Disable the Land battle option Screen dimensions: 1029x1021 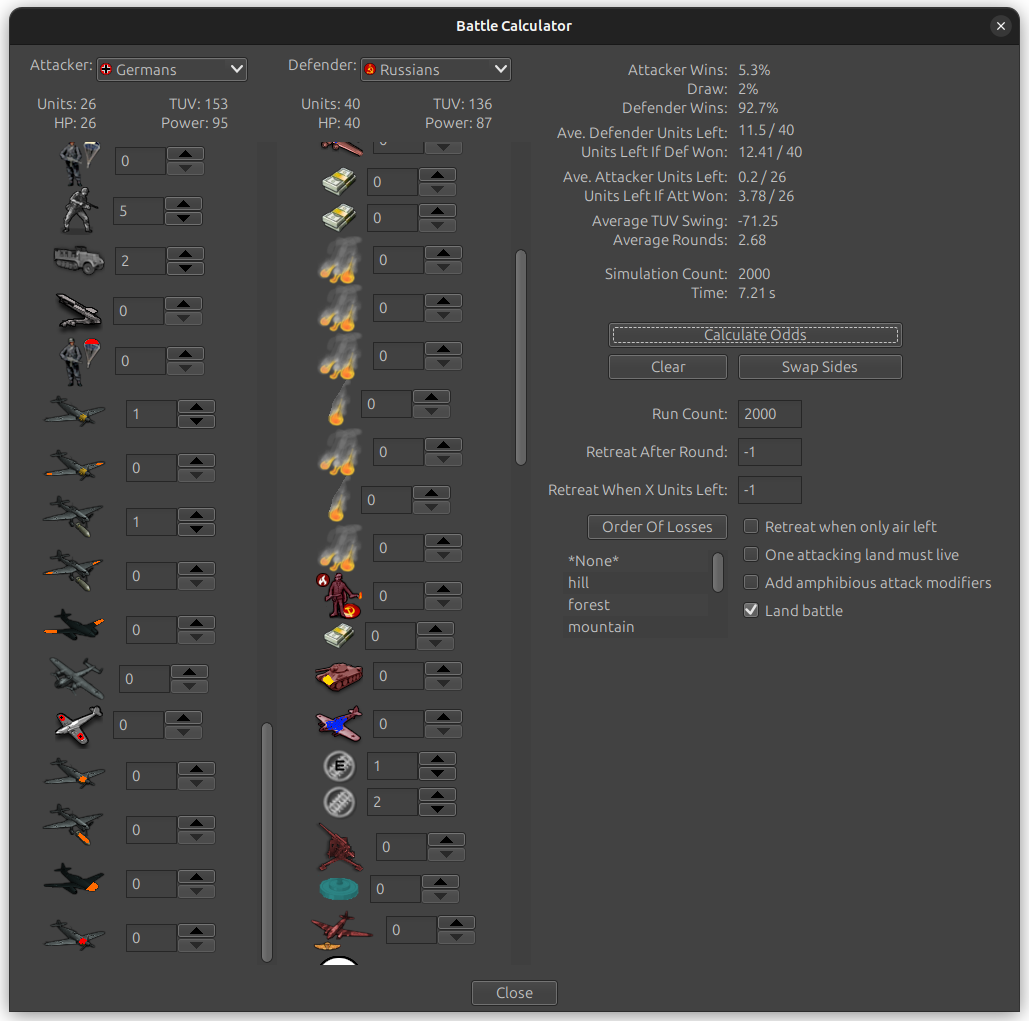point(750,610)
